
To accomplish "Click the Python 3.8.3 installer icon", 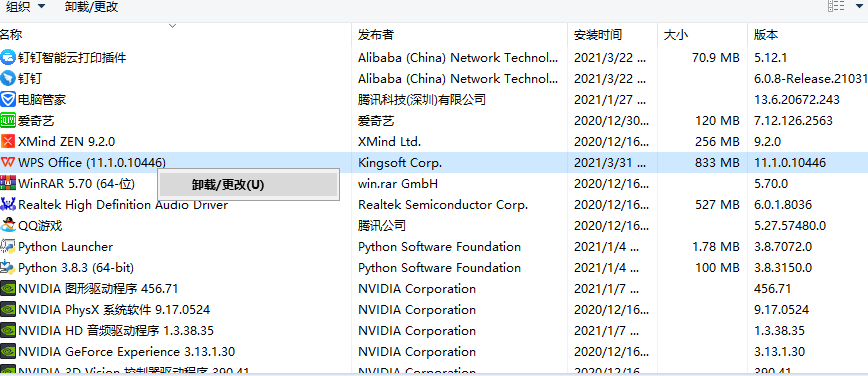I will 8,267.
